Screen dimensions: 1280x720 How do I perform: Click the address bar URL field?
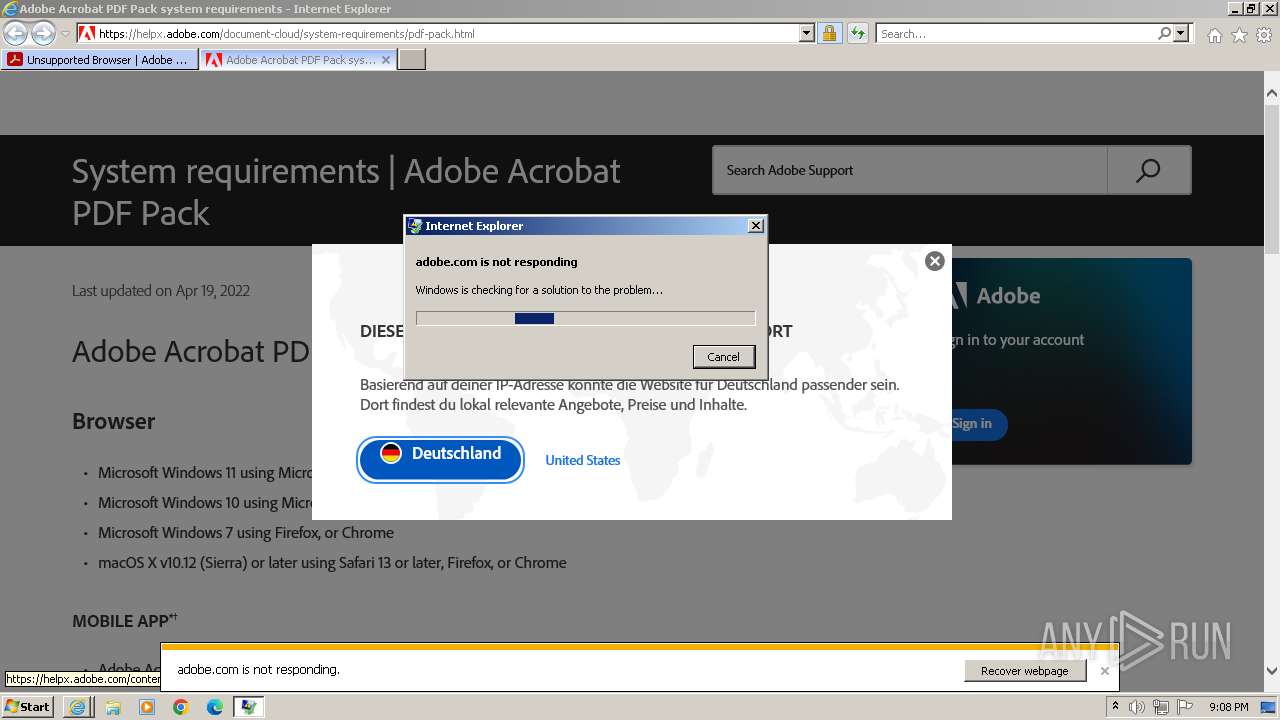(x=446, y=34)
